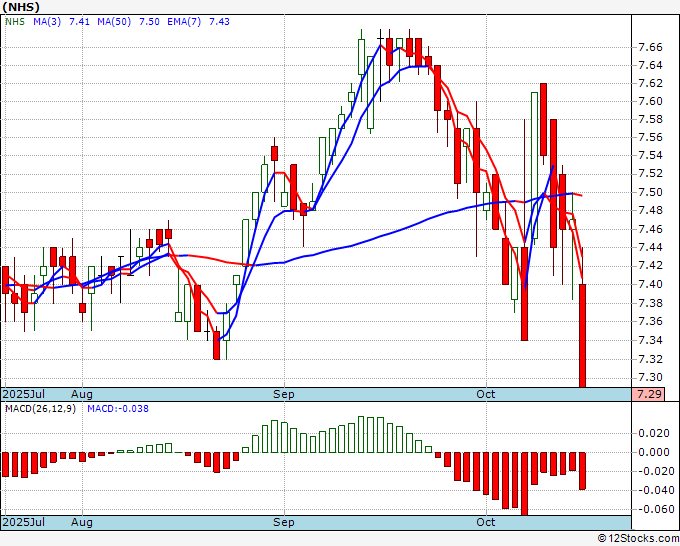The height and width of the screenshot is (546, 680).
Task: Click the 2025Jul label on price timeline
Action: pyautogui.click(x=24, y=394)
